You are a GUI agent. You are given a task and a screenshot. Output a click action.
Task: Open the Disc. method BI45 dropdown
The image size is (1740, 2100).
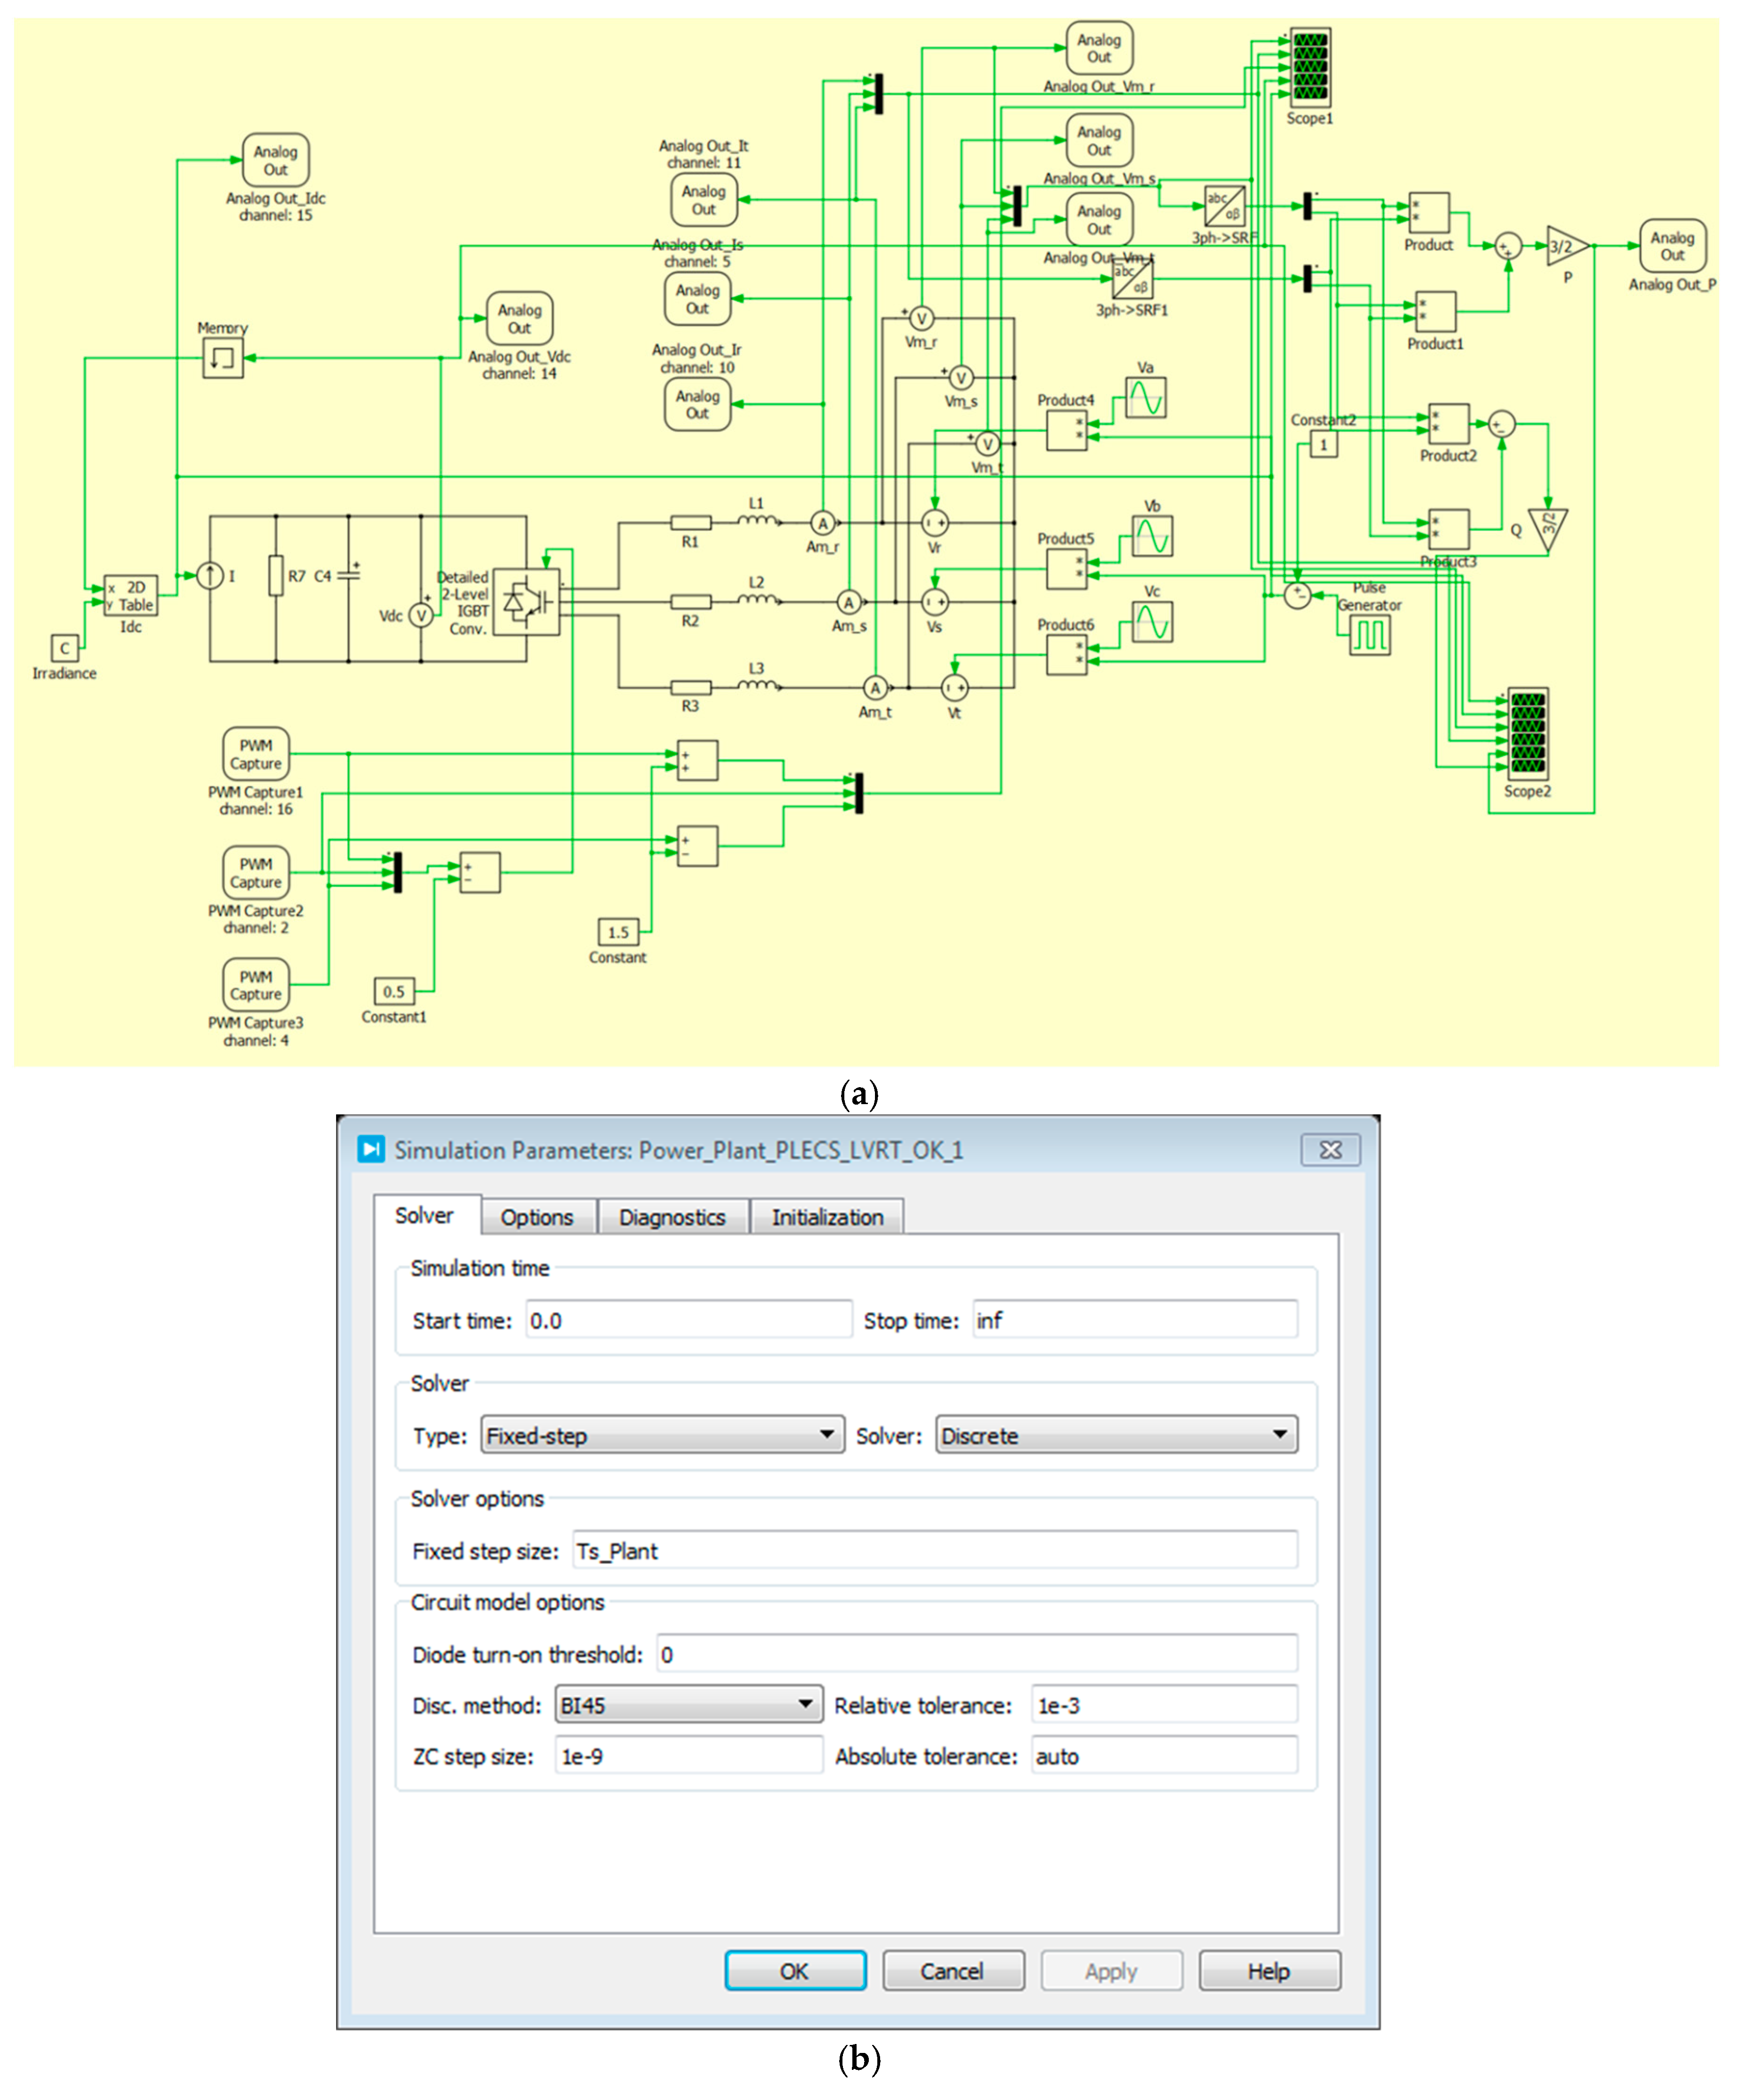tap(688, 1705)
